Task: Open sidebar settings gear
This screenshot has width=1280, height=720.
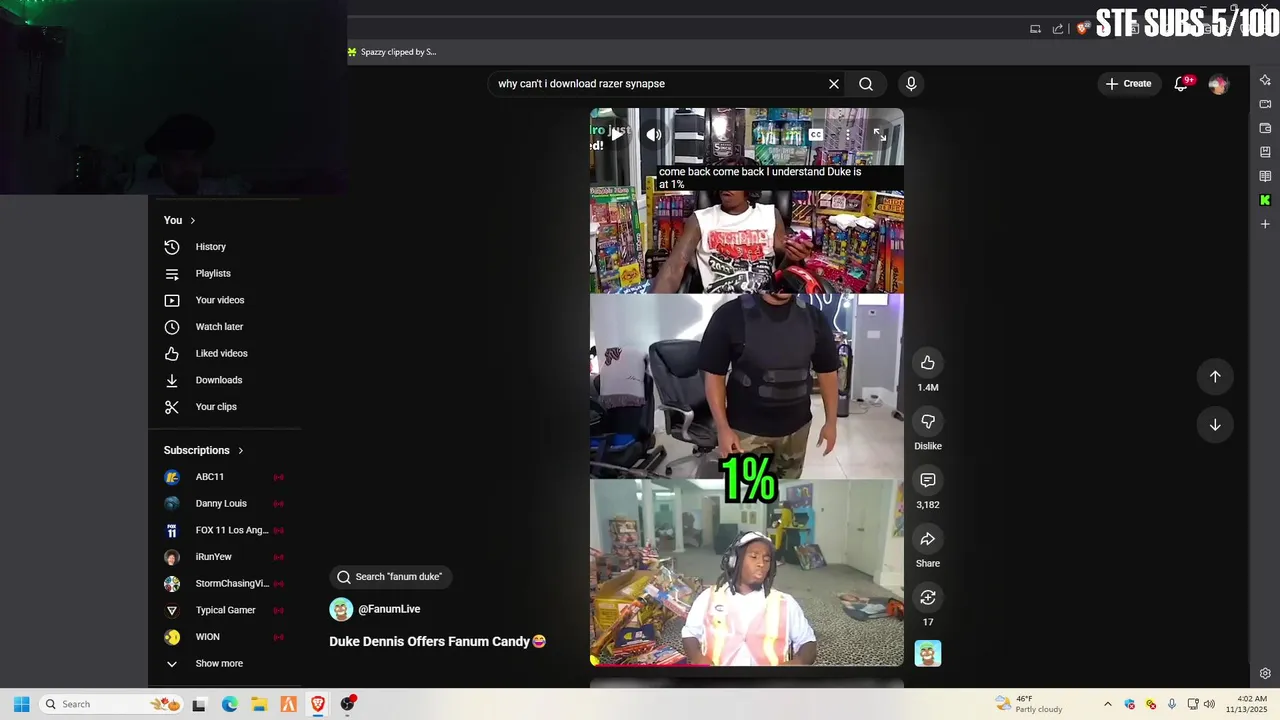Action: [1265, 673]
